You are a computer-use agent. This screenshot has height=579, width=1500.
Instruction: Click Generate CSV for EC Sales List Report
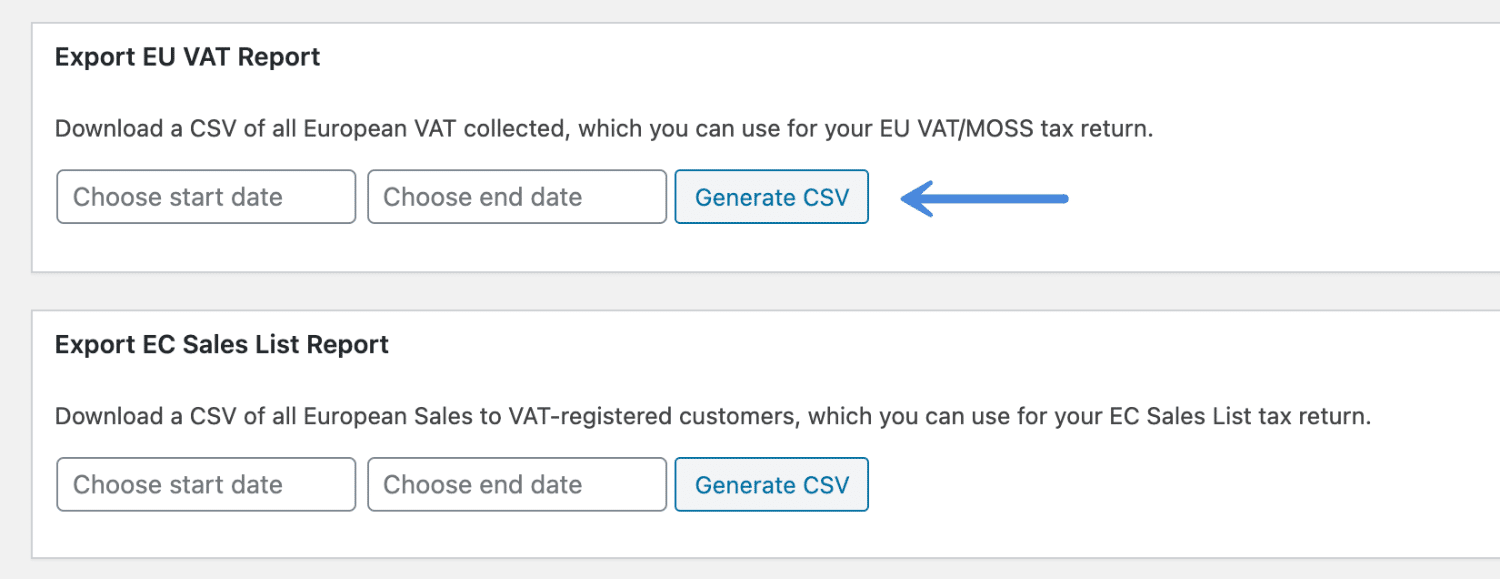[x=771, y=484]
